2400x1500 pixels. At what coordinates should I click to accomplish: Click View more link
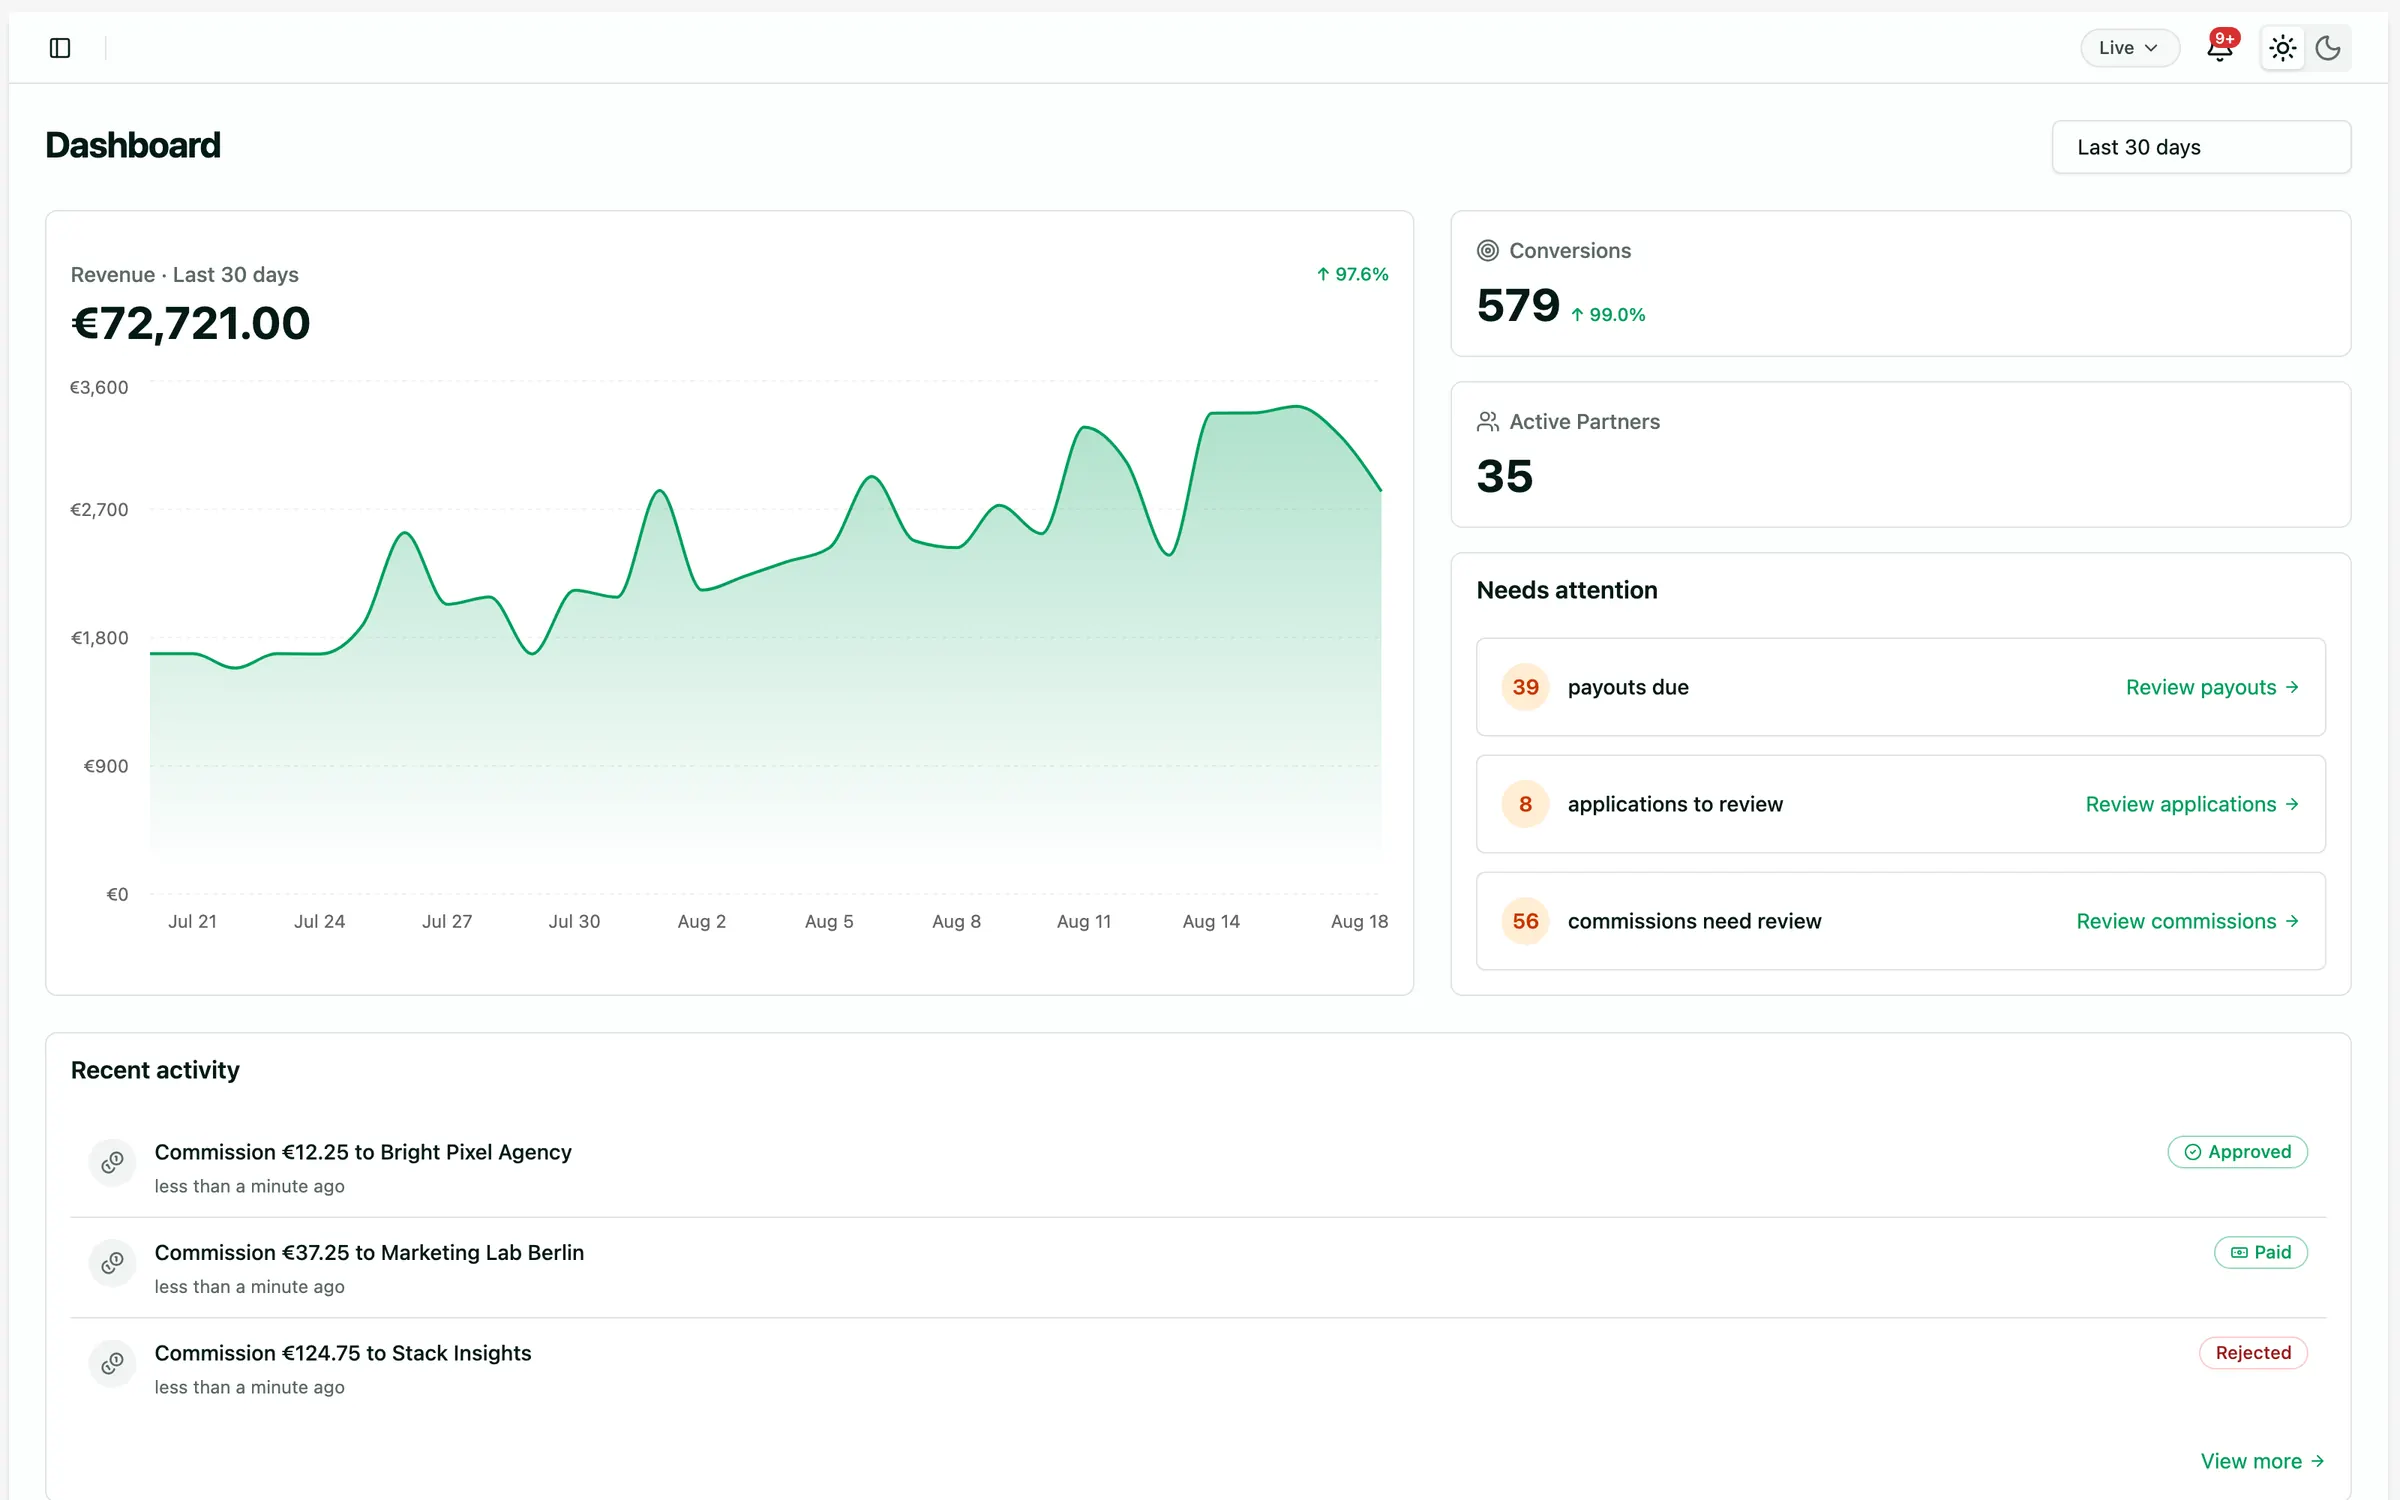tap(2262, 1461)
